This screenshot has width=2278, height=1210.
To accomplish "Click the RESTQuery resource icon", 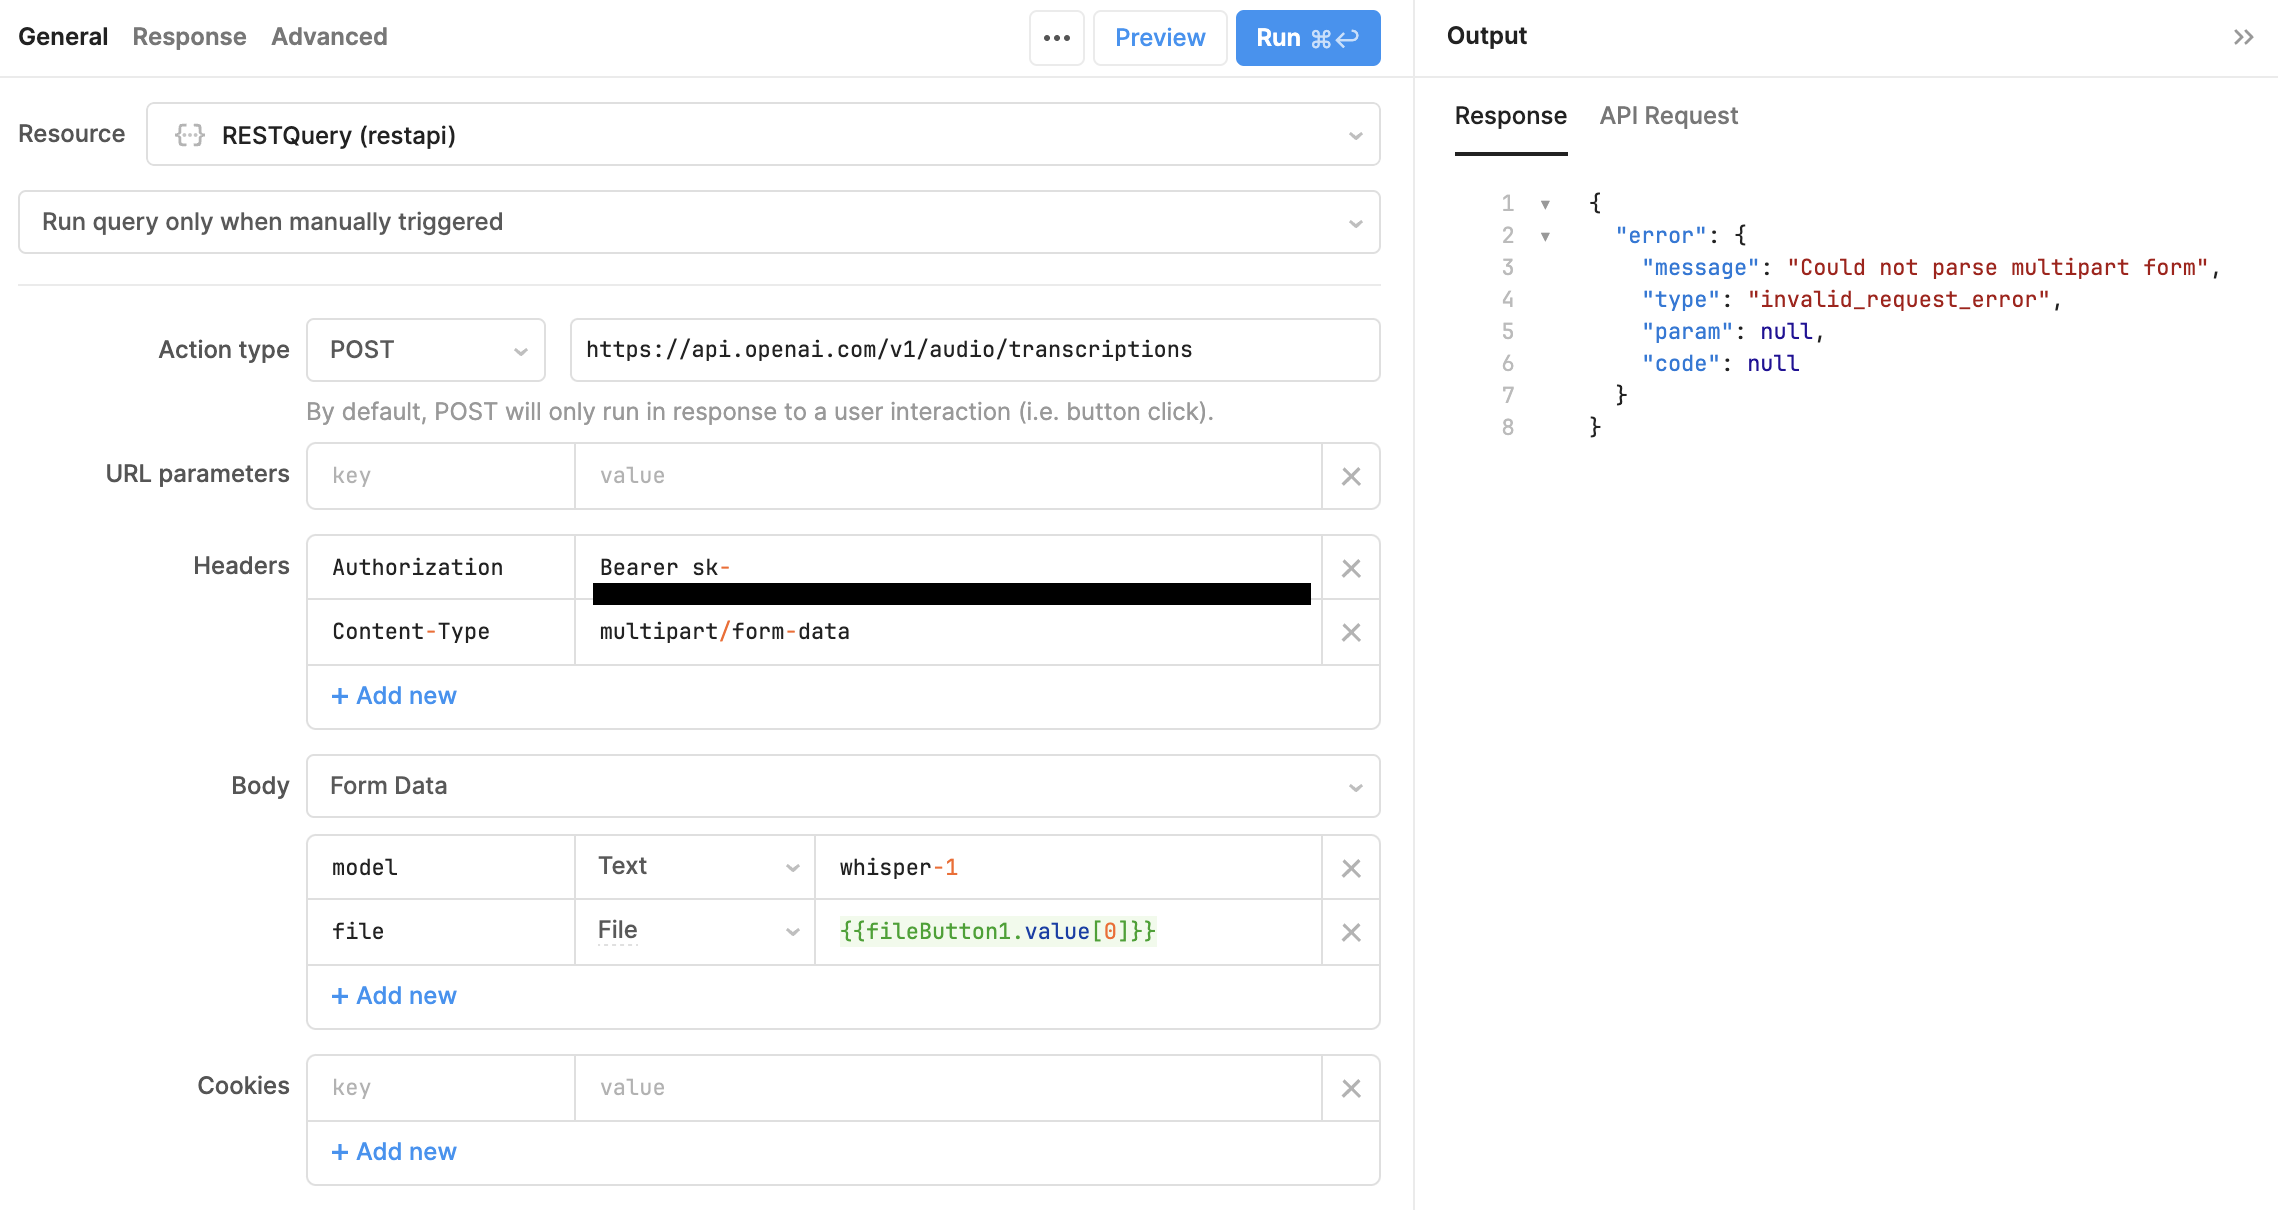I will pyautogui.click(x=188, y=134).
